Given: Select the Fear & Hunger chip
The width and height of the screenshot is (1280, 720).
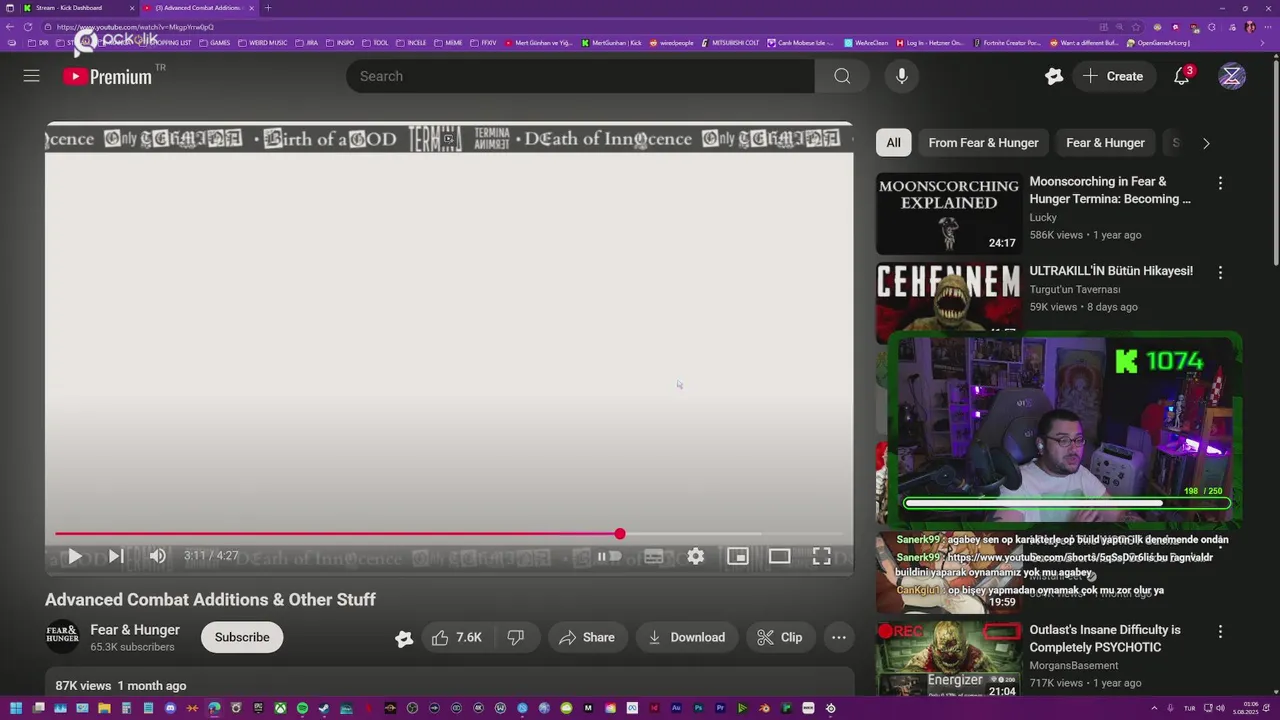Looking at the screenshot, I should [x=1105, y=143].
